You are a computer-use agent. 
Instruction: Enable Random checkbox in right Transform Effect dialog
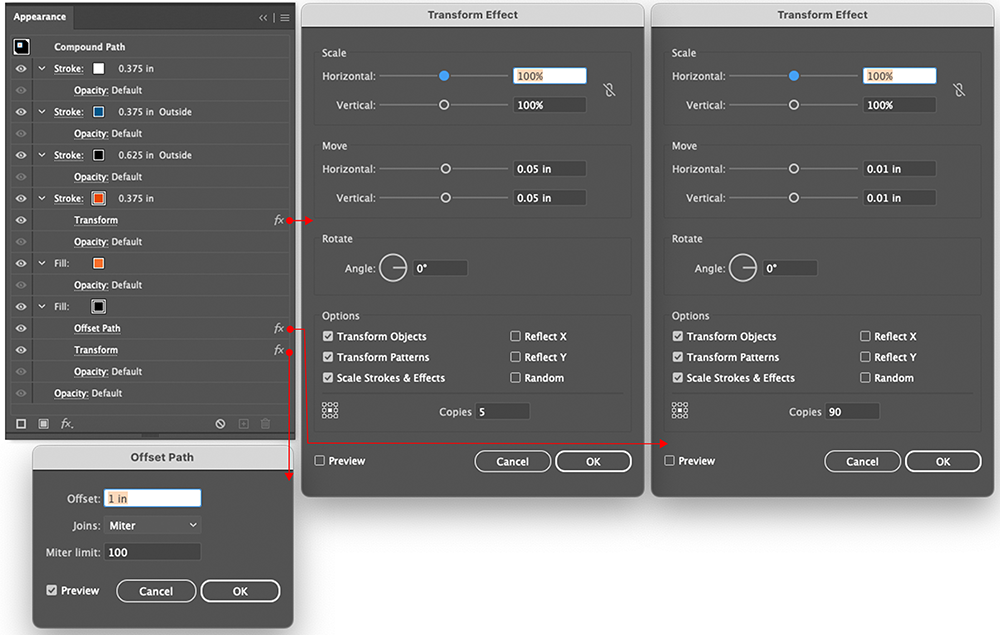point(866,378)
